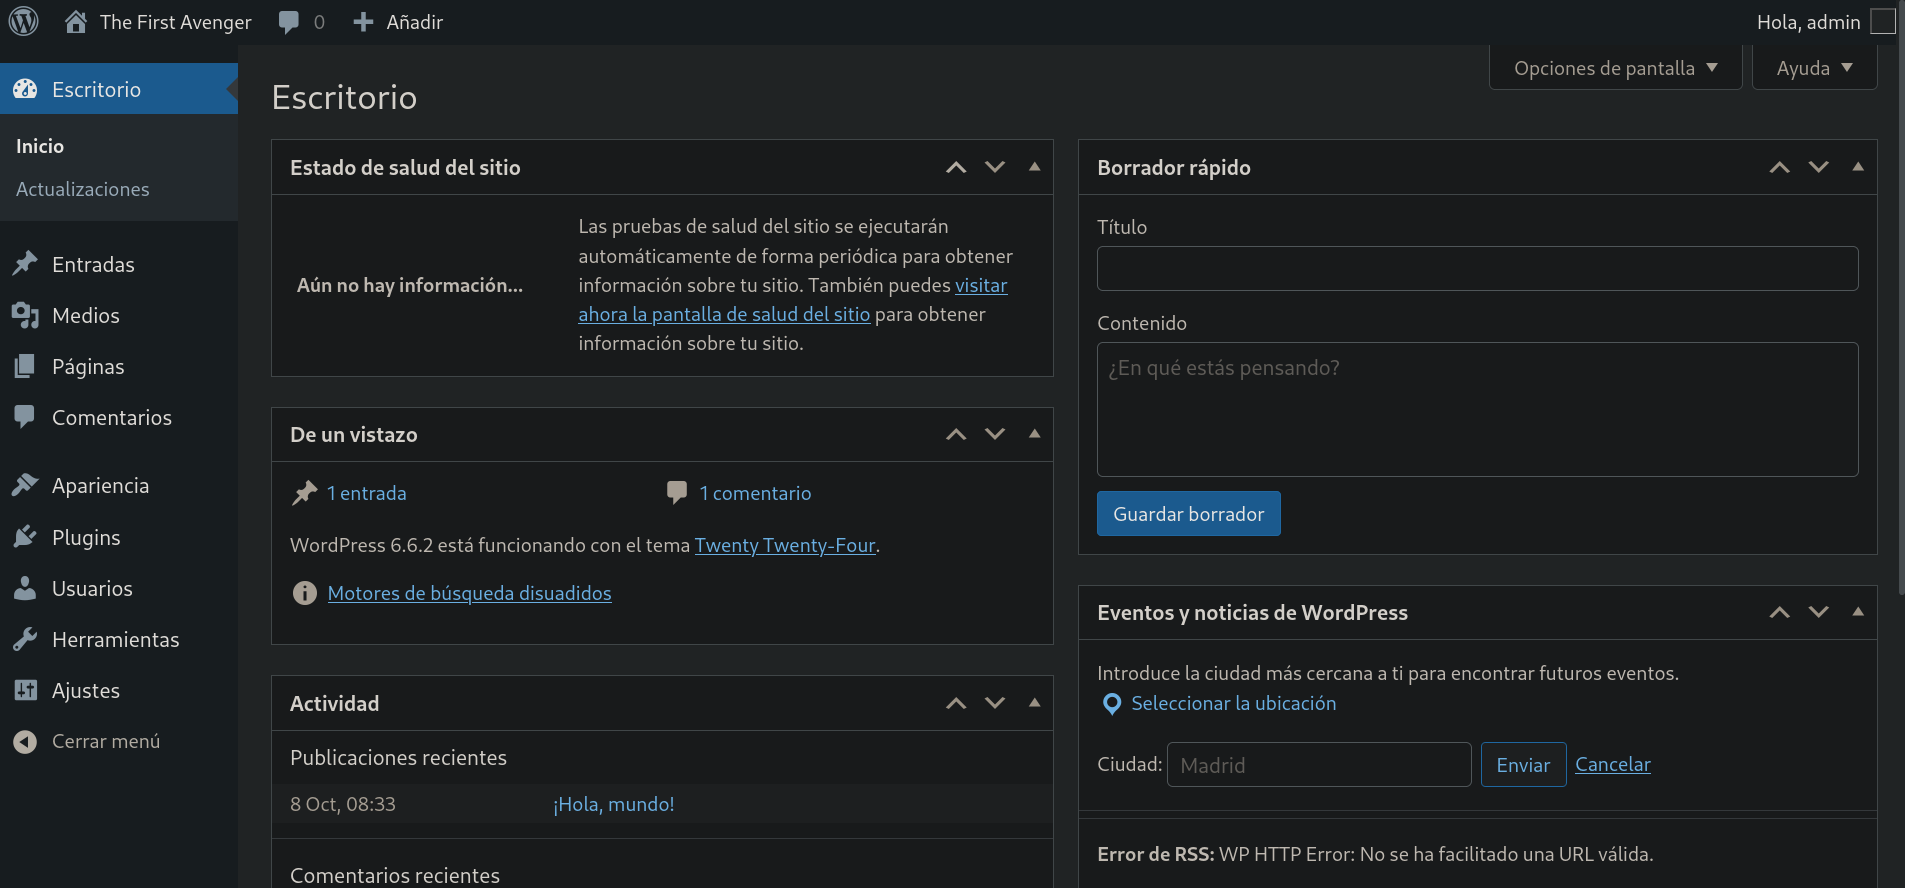Move Estado de salud del sitio panel up
Viewport: 1905px width, 888px height.
[x=956, y=167]
